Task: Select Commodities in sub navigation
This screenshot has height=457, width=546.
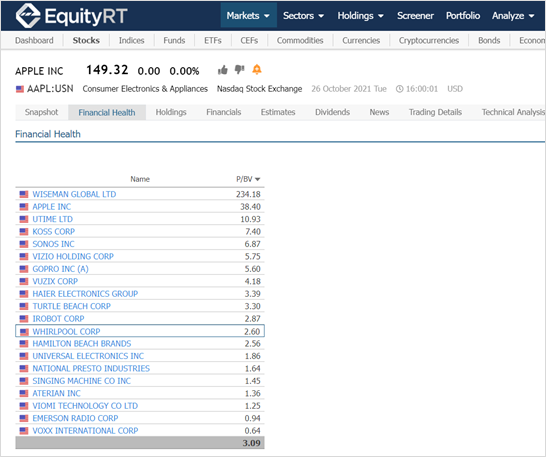Action: pyautogui.click(x=300, y=40)
